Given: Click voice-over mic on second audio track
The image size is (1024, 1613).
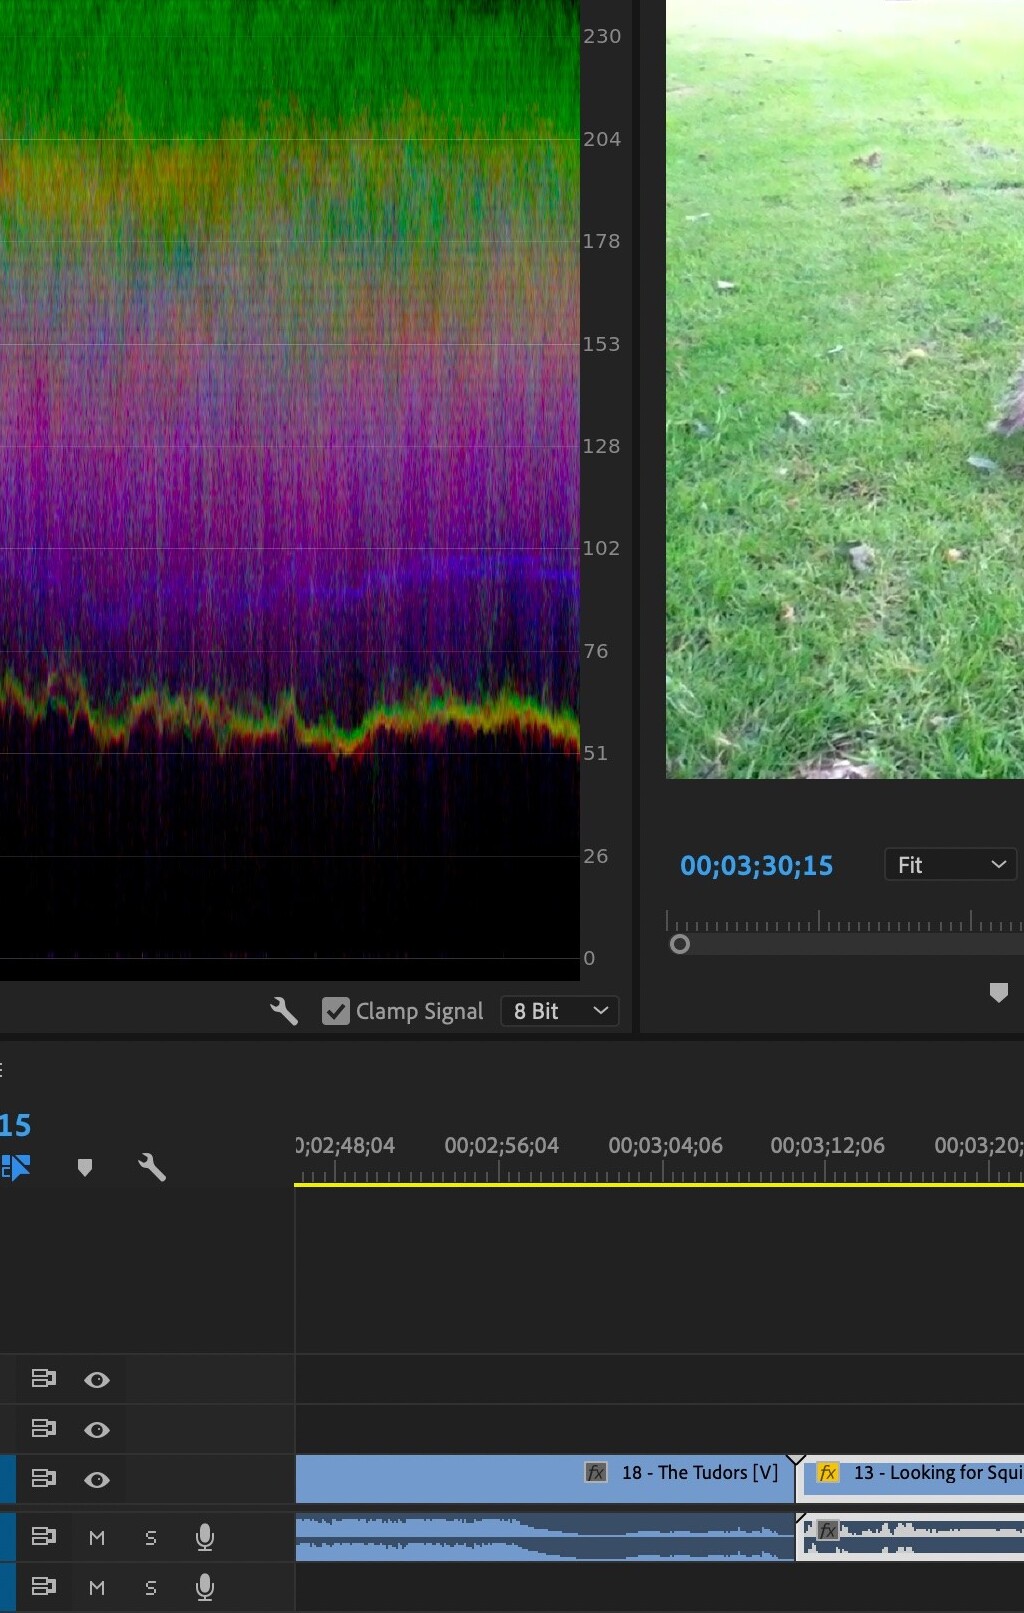Looking at the screenshot, I should point(205,1587).
